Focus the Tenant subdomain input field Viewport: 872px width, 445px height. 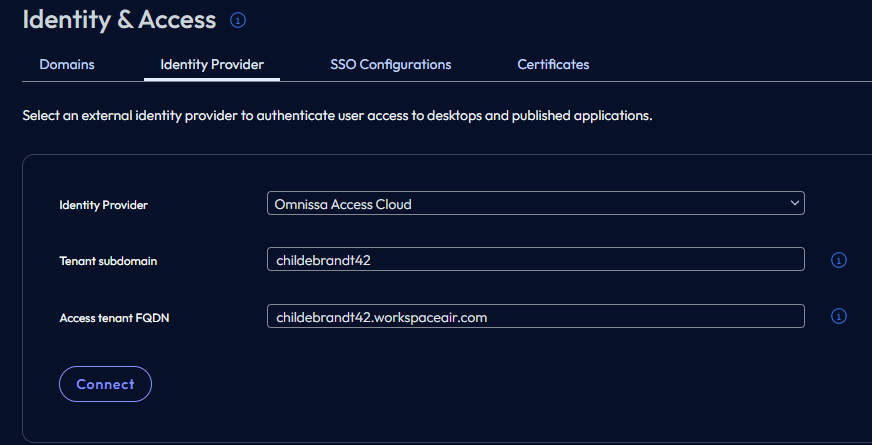535,260
